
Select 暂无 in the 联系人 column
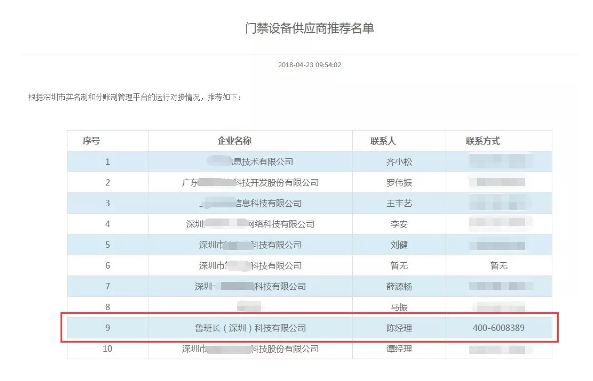399,266
